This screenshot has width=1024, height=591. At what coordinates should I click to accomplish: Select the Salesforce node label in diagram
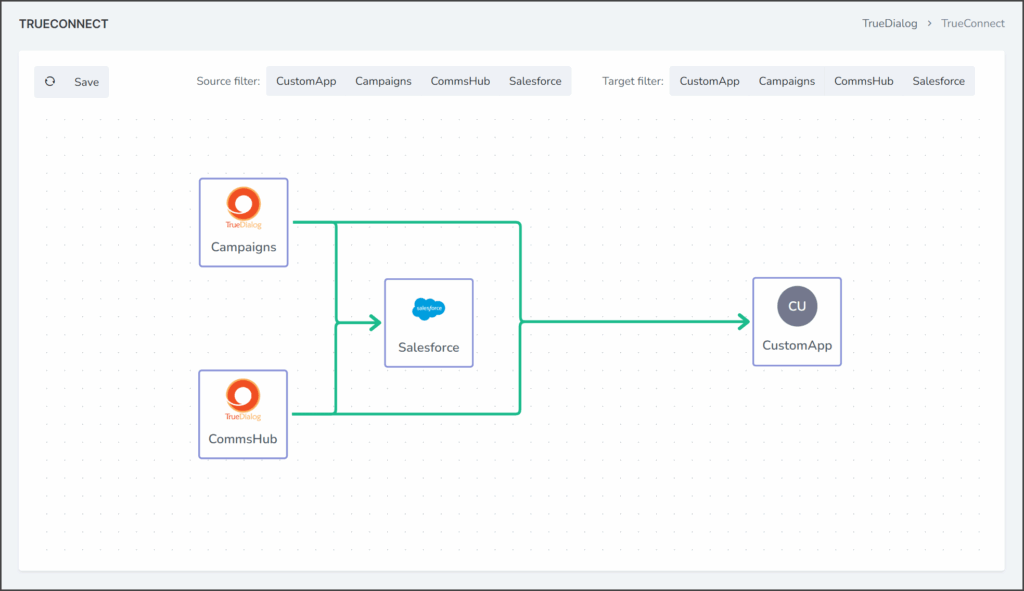tap(428, 347)
